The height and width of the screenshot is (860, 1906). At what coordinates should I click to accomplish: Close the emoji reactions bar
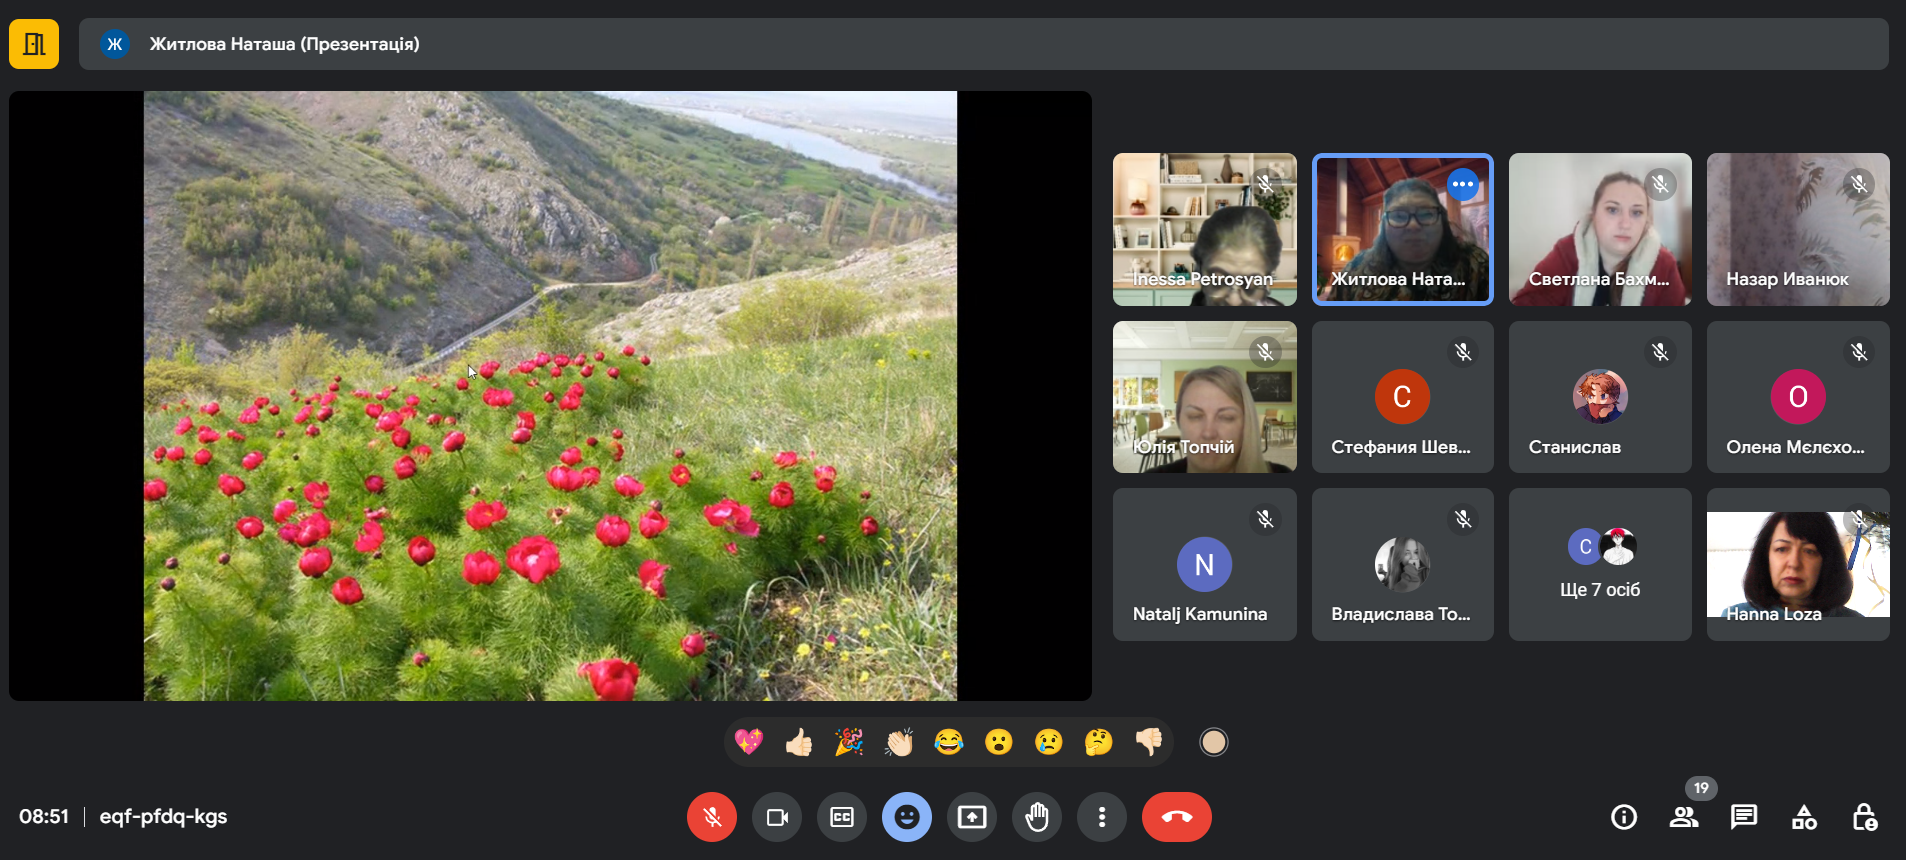tap(906, 817)
